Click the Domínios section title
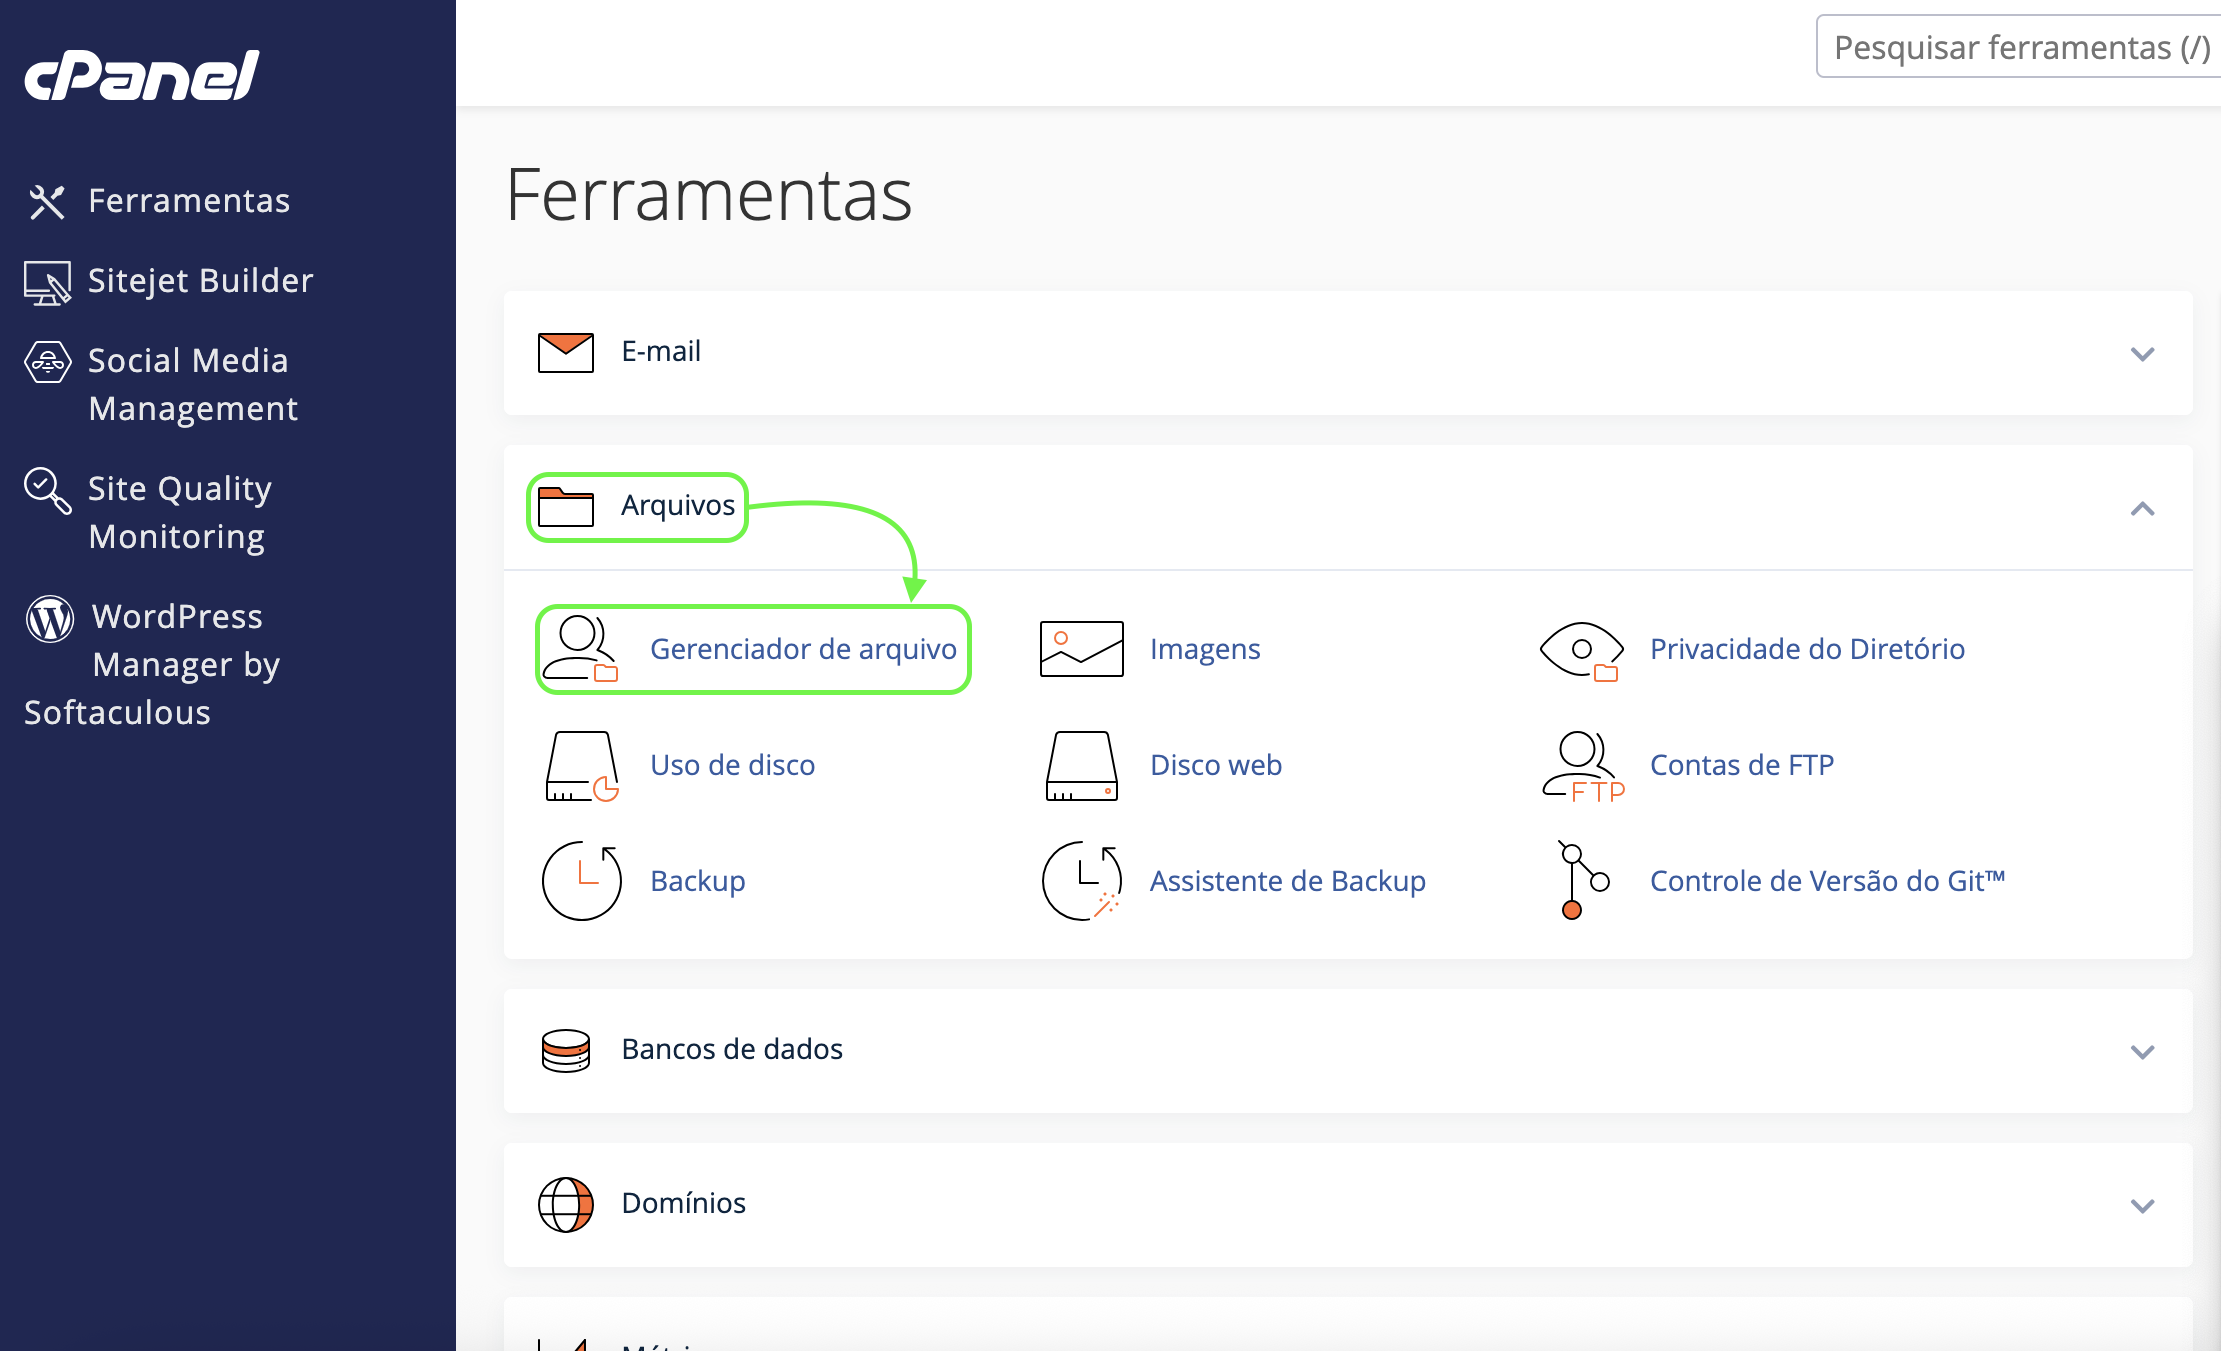 [x=683, y=1203]
